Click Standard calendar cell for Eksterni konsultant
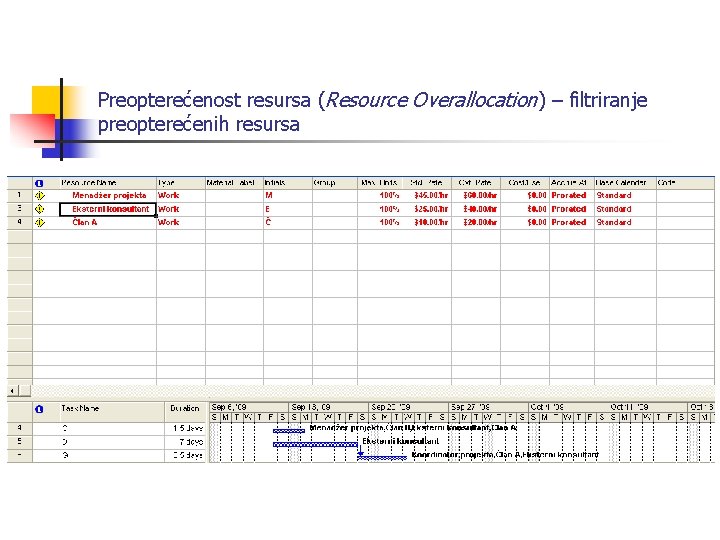The width and height of the screenshot is (720, 540). pyautogui.click(x=625, y=209)
